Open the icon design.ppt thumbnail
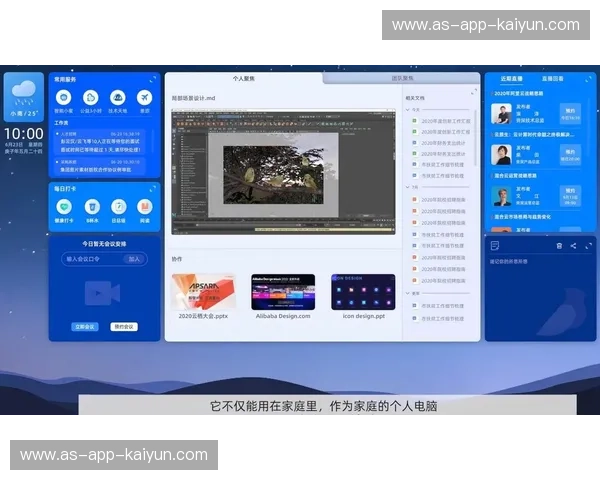600x480 pixels. [x=363, y=292]
